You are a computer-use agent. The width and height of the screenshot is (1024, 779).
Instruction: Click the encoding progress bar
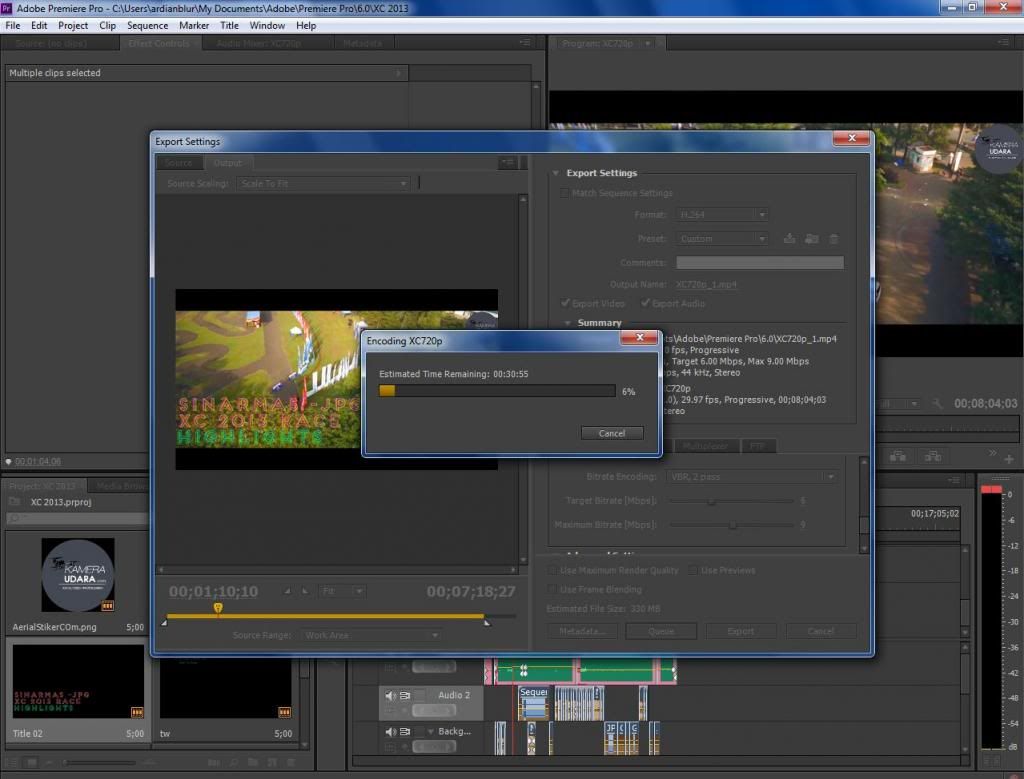497,390
